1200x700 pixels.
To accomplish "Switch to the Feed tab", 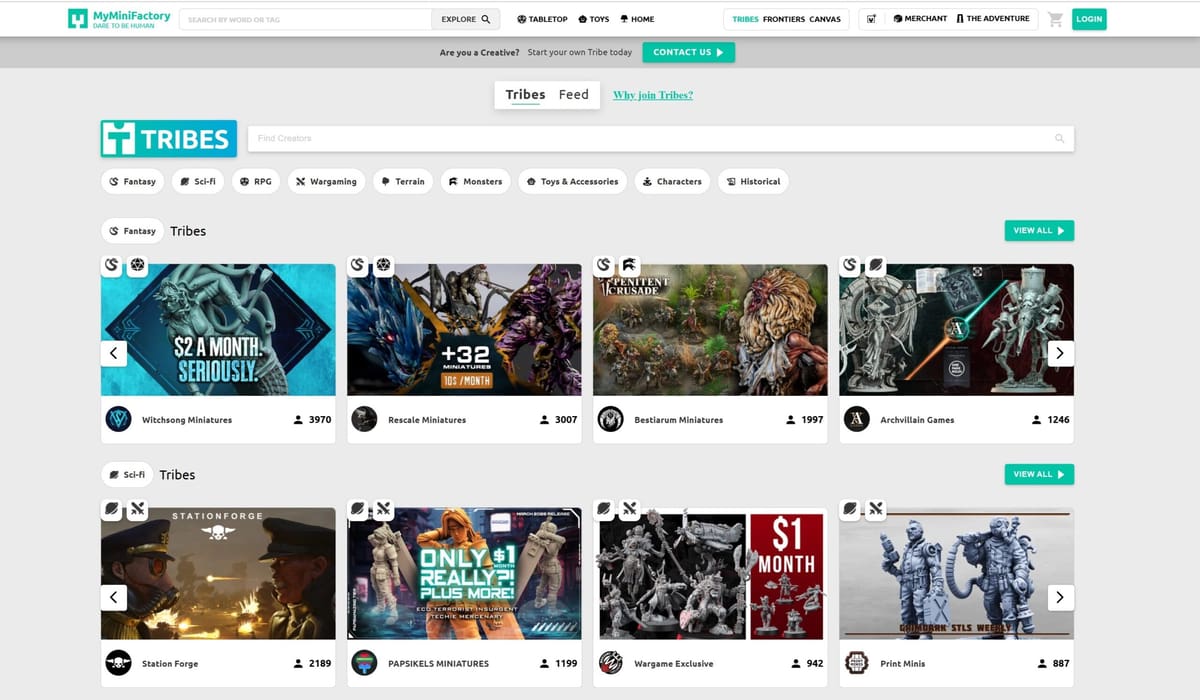I will [x=574, y=95].
